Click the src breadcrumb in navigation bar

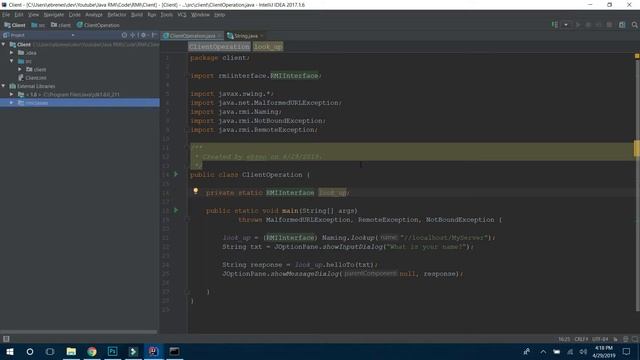(x=38, y=25)
